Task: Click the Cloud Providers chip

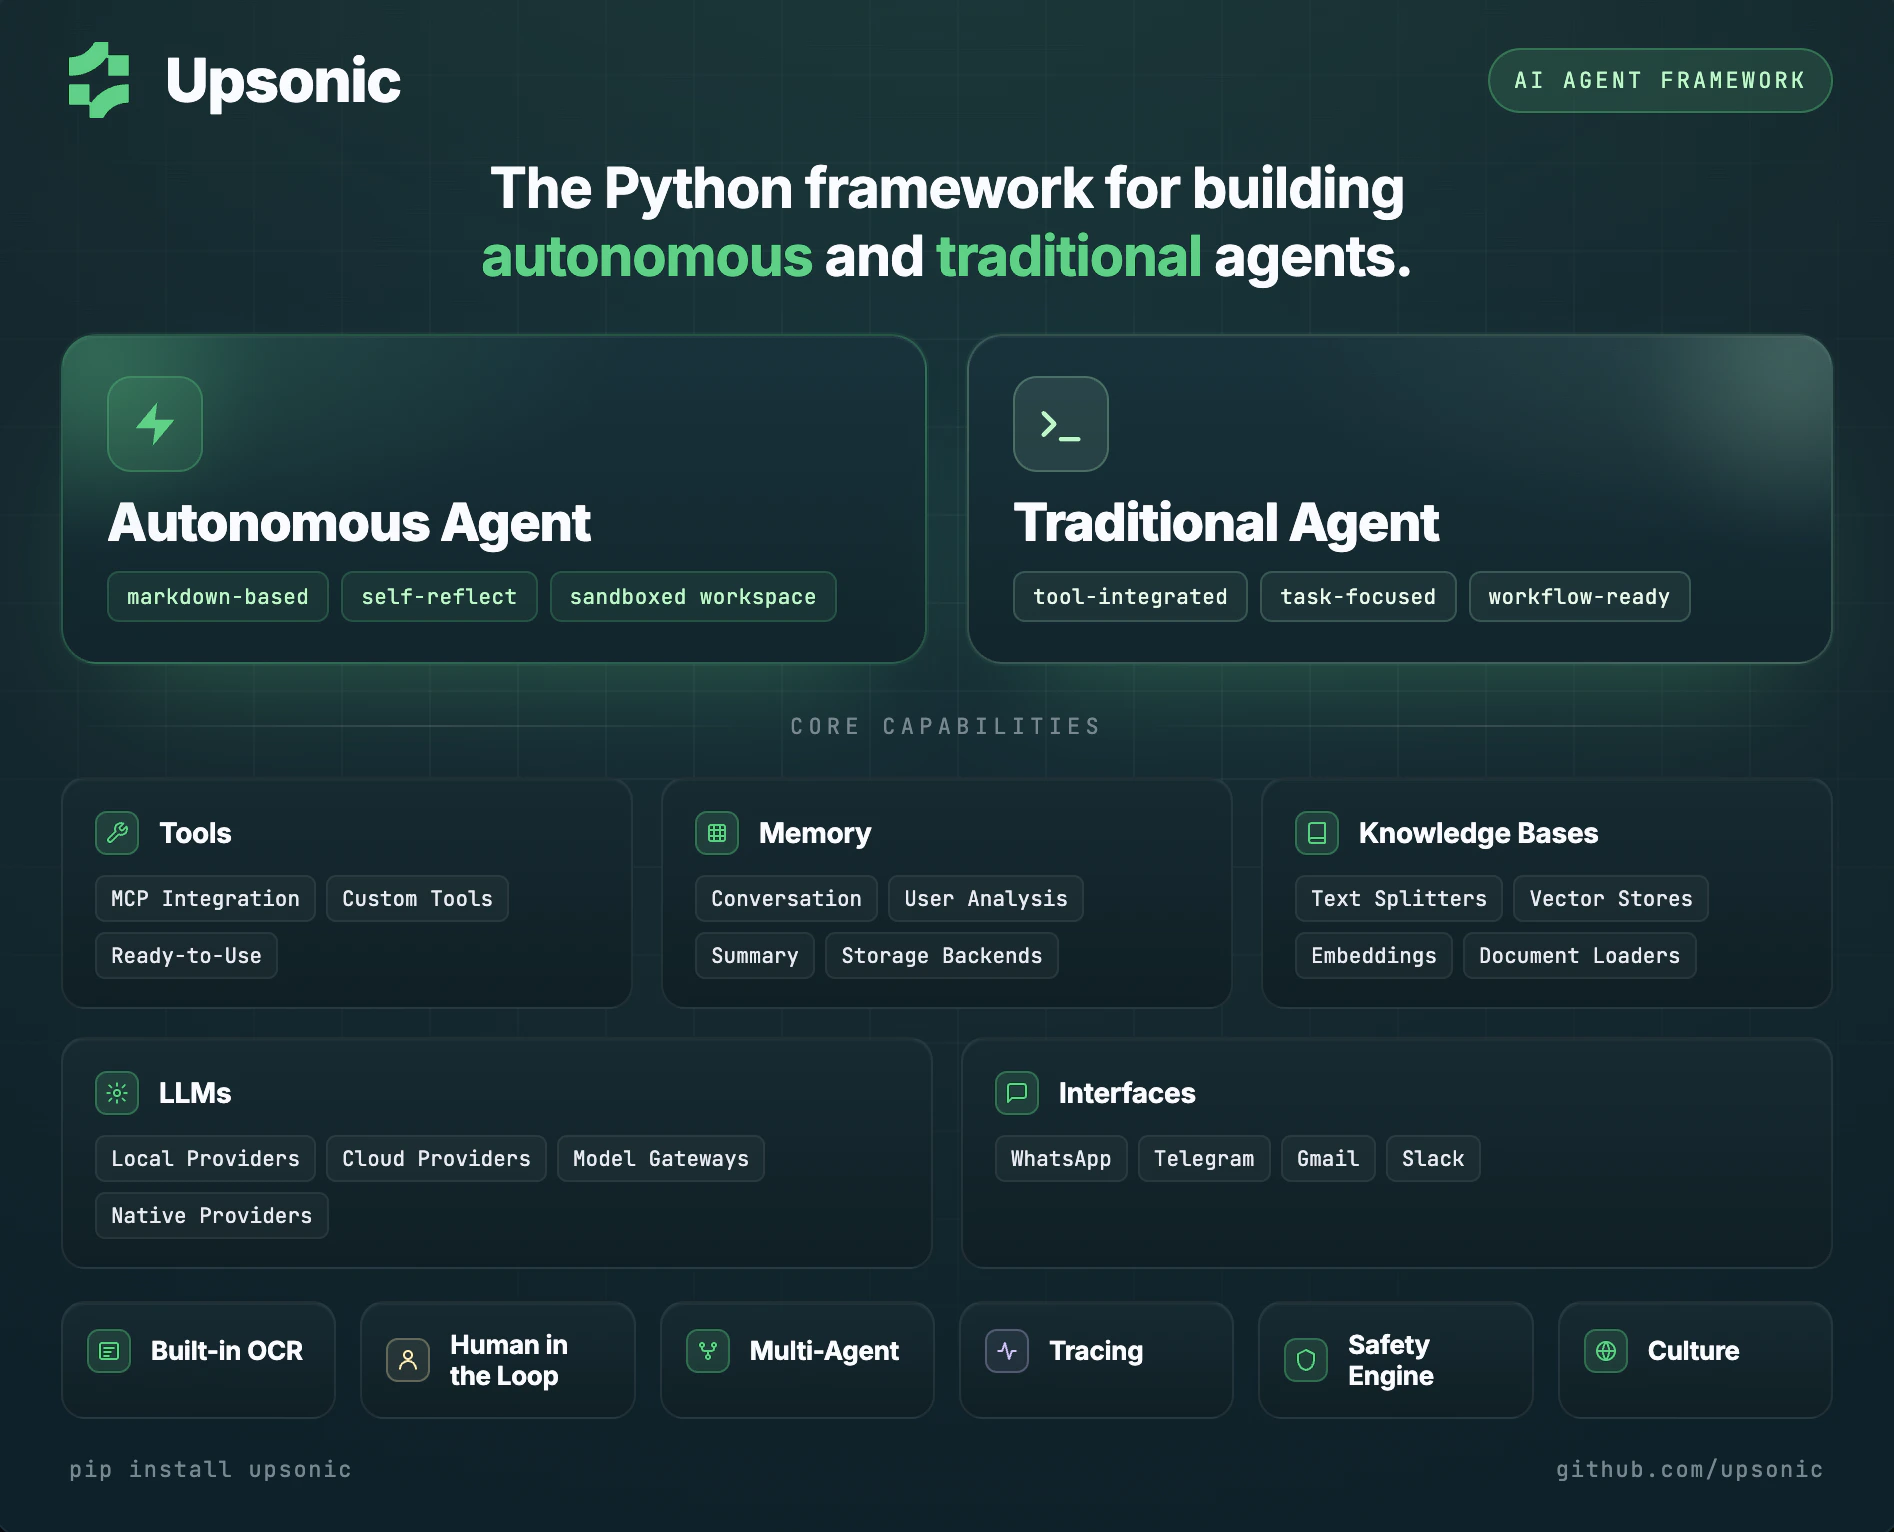Action: point(436,1159)
